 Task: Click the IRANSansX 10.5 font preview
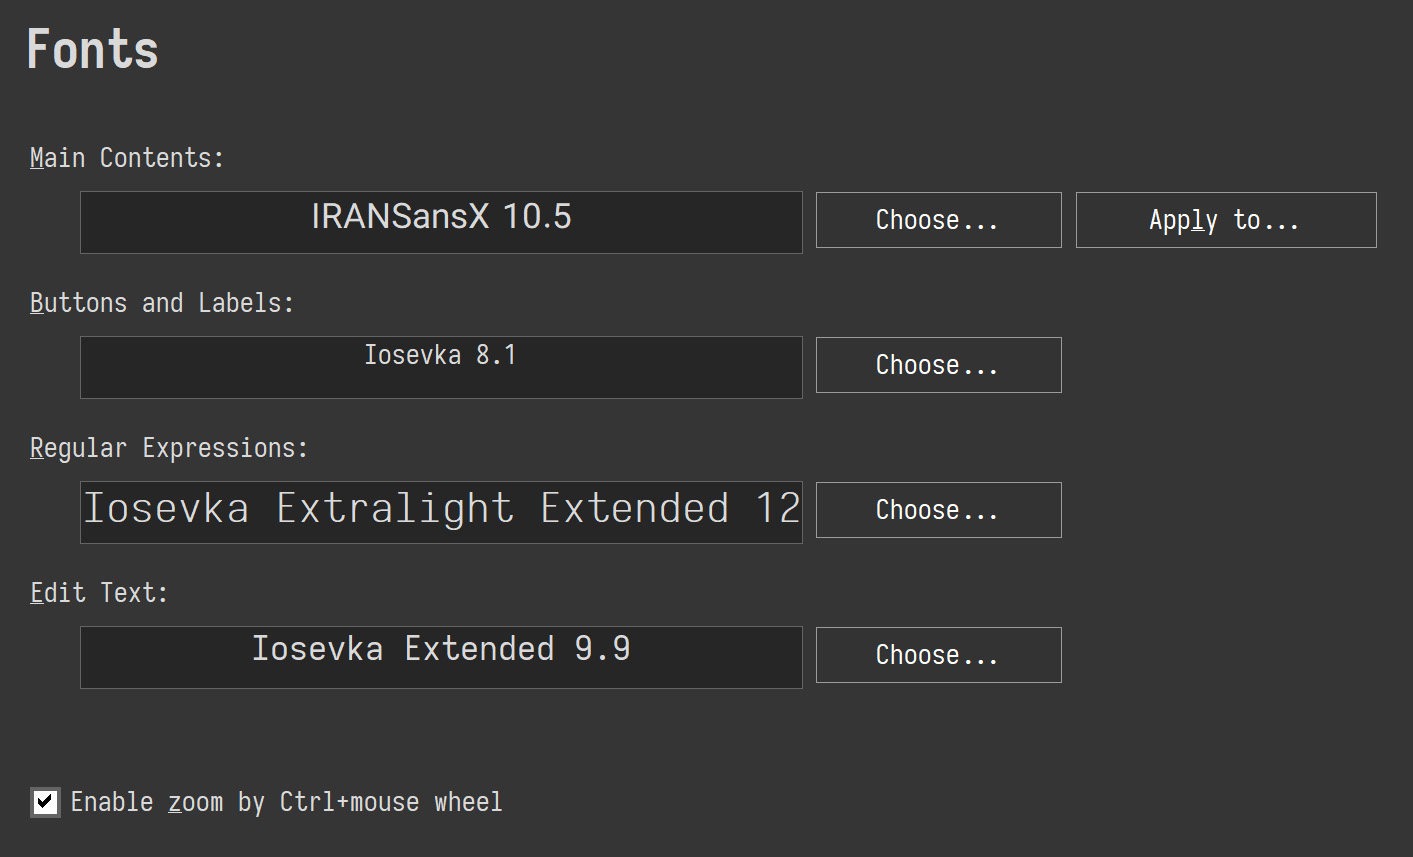coord(441,222)
